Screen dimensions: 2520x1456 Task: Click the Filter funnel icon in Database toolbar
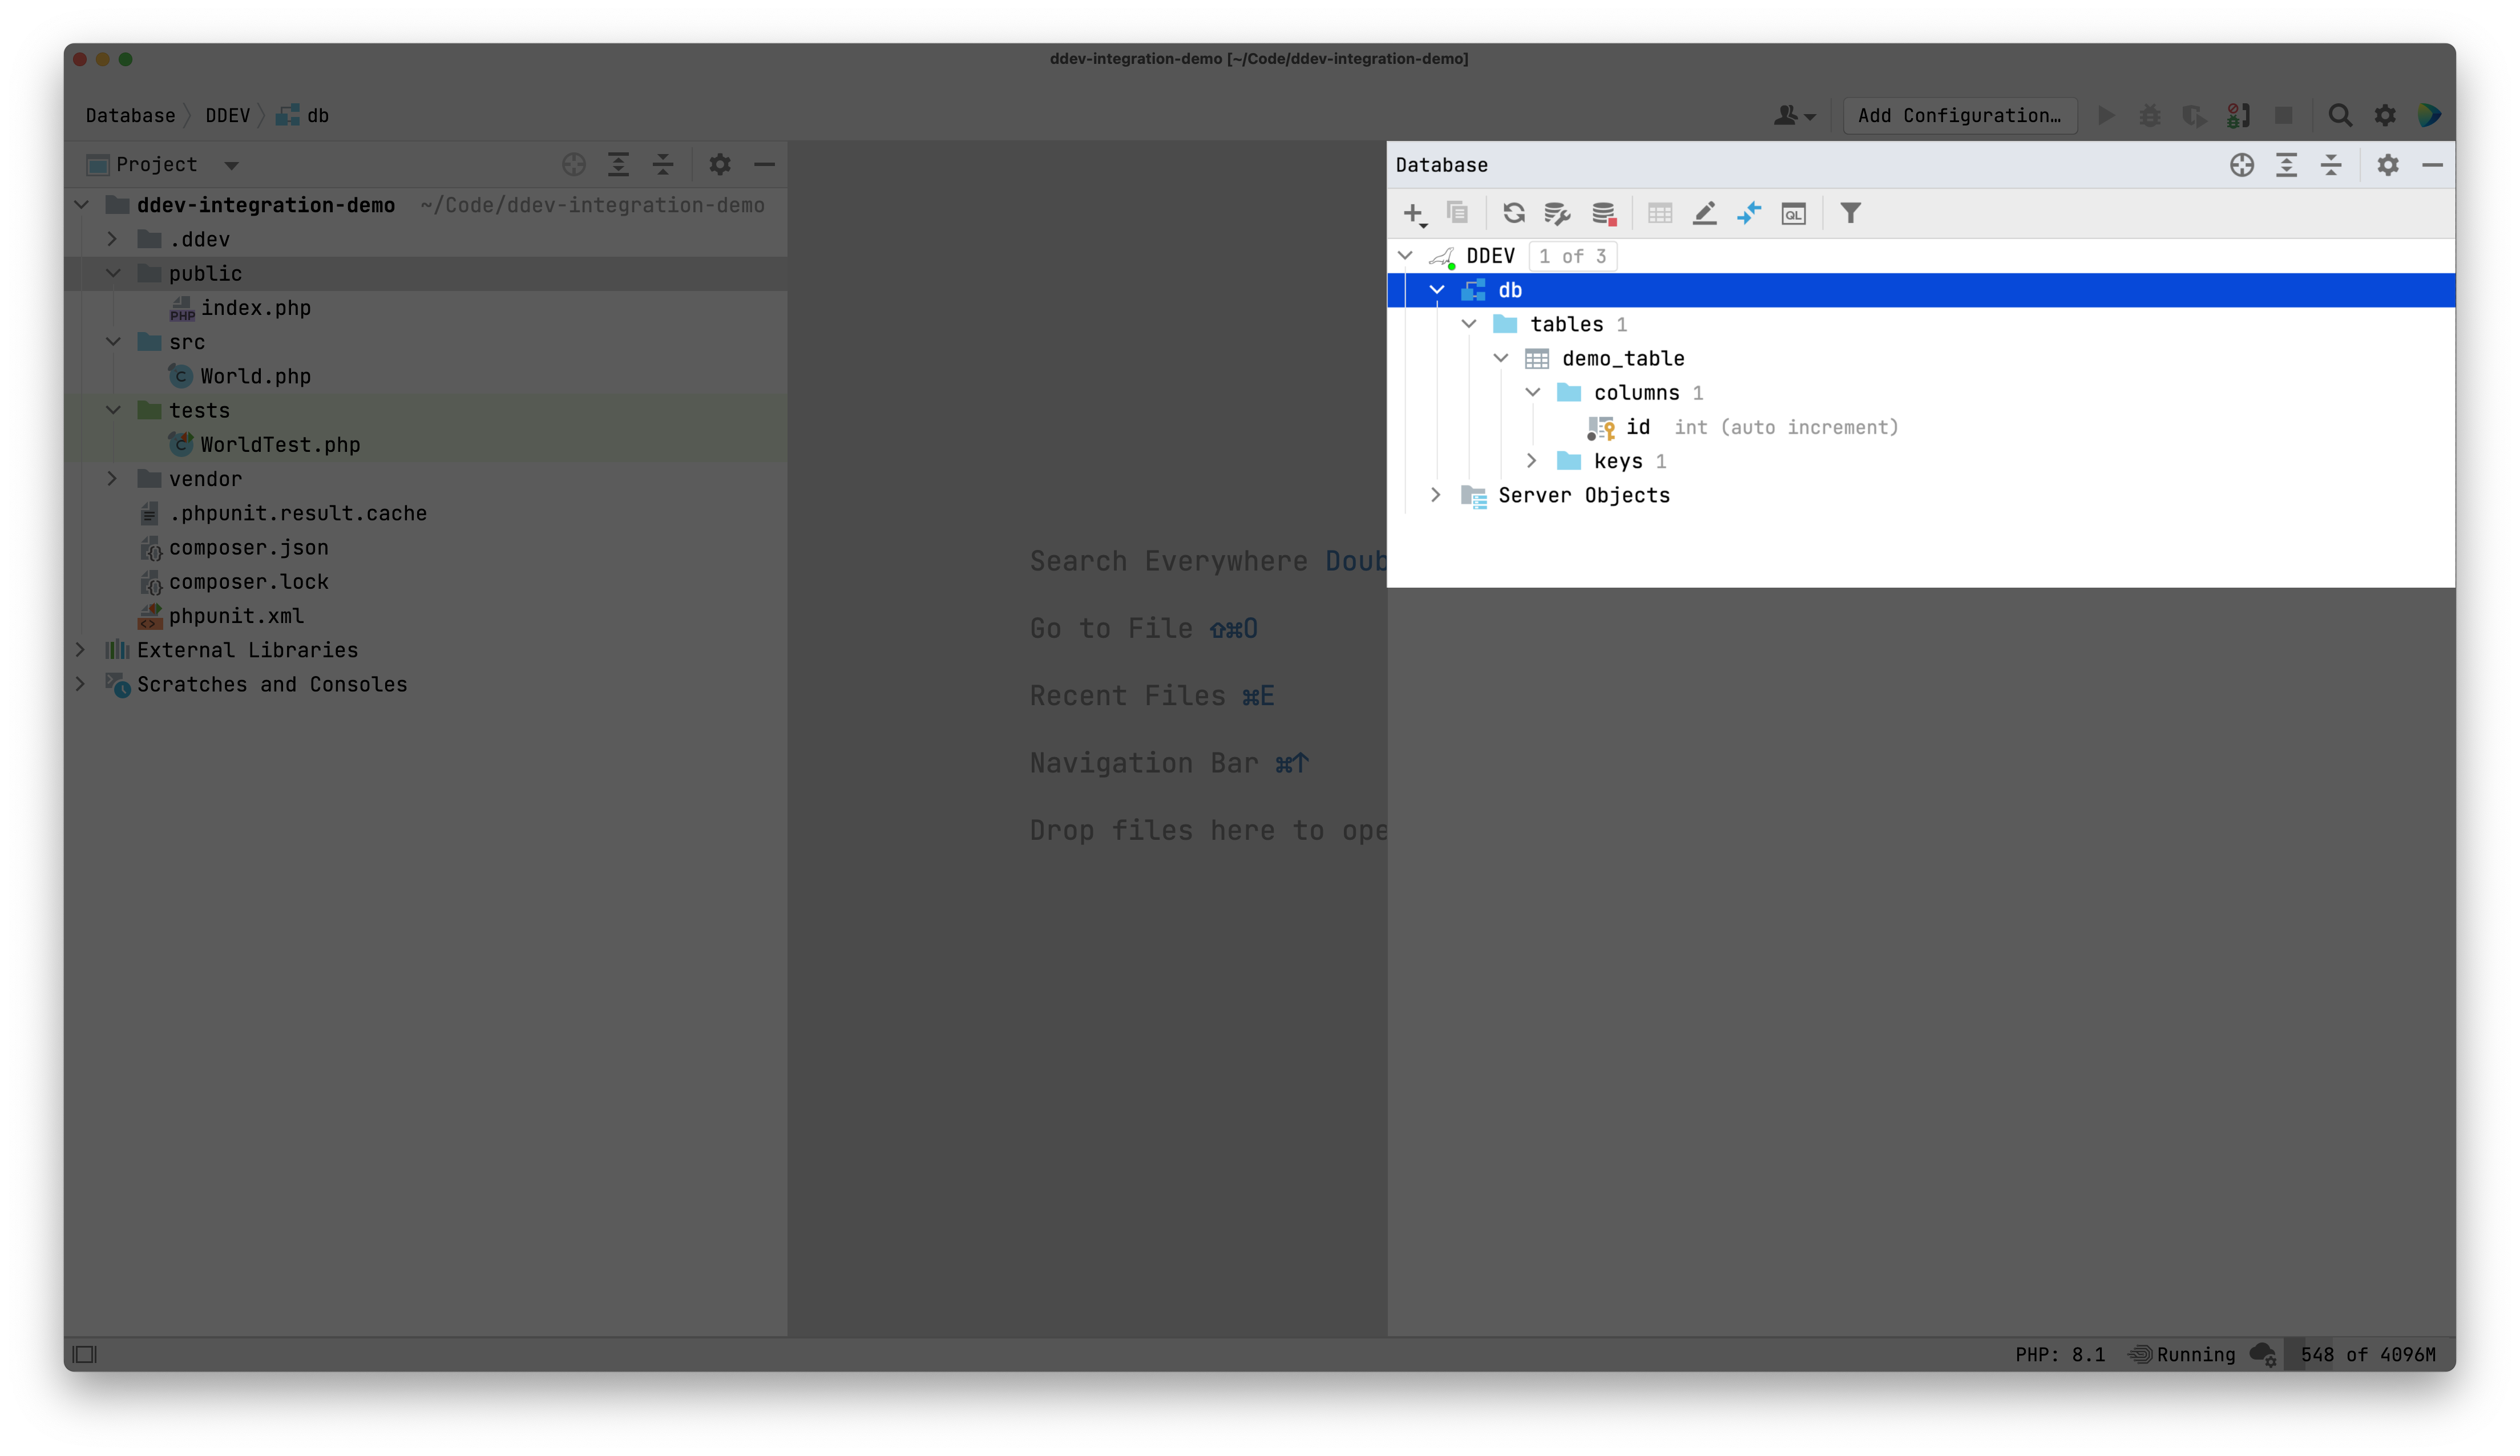(1851, 213)
